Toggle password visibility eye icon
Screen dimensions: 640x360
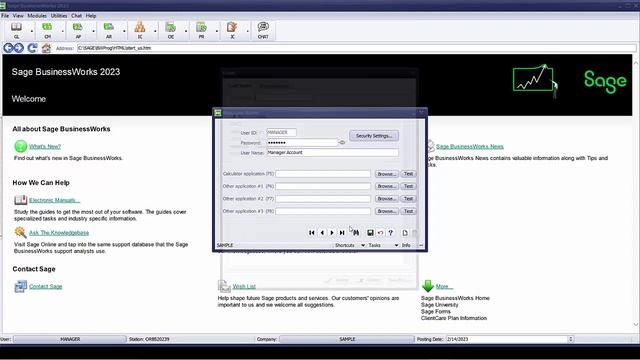pos(342,142)
